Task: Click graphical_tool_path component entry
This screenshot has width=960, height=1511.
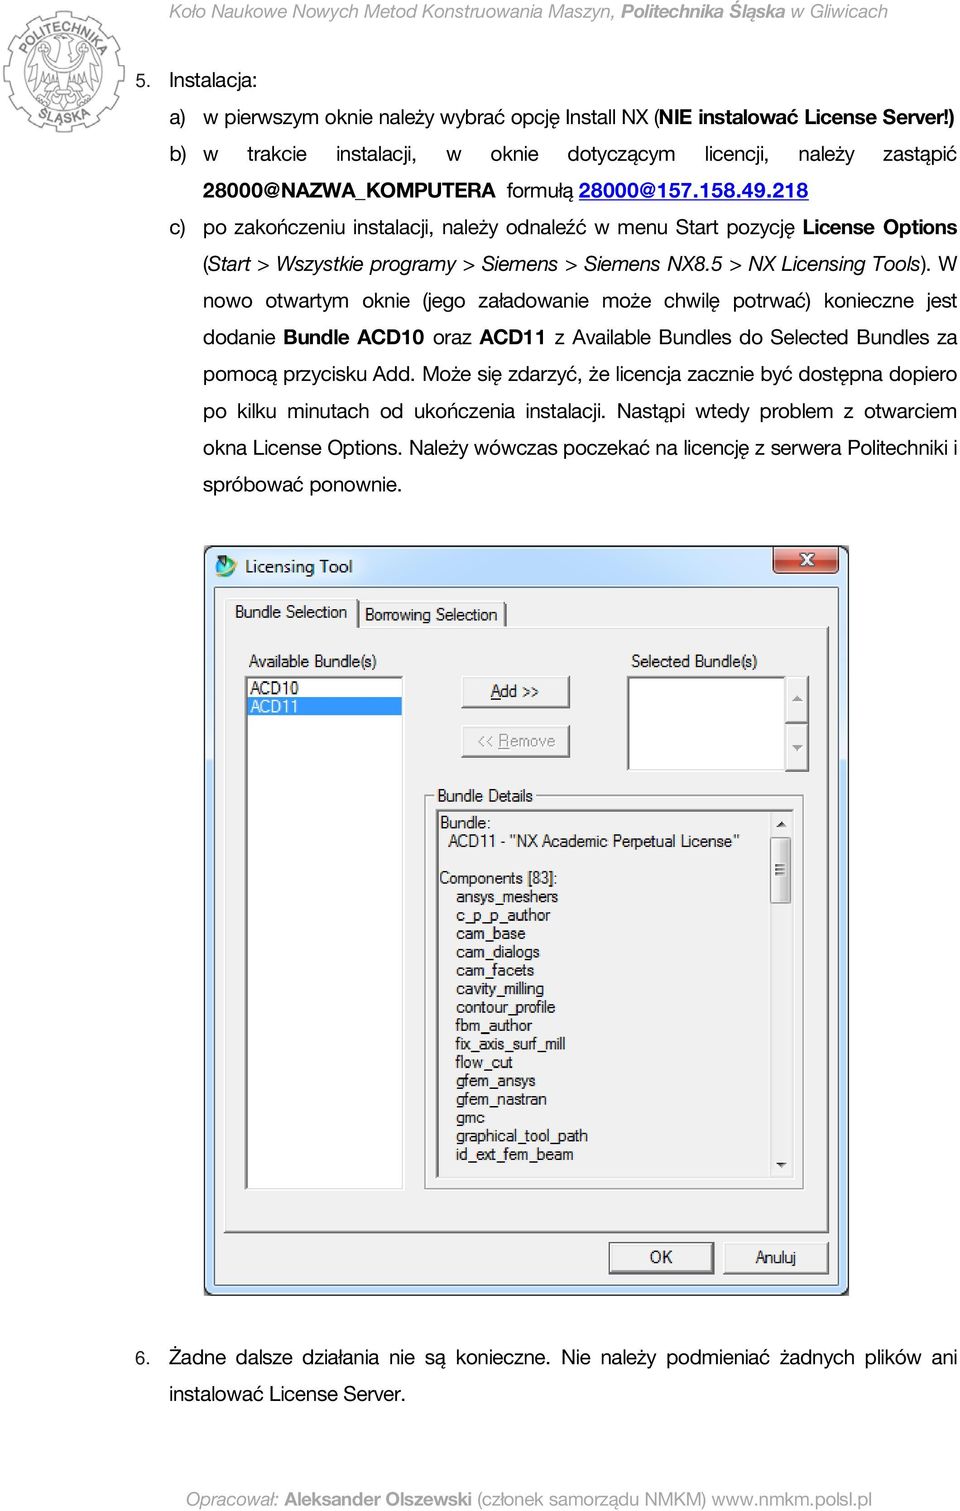Action: pyautogui.click(x=521, y=1136)
